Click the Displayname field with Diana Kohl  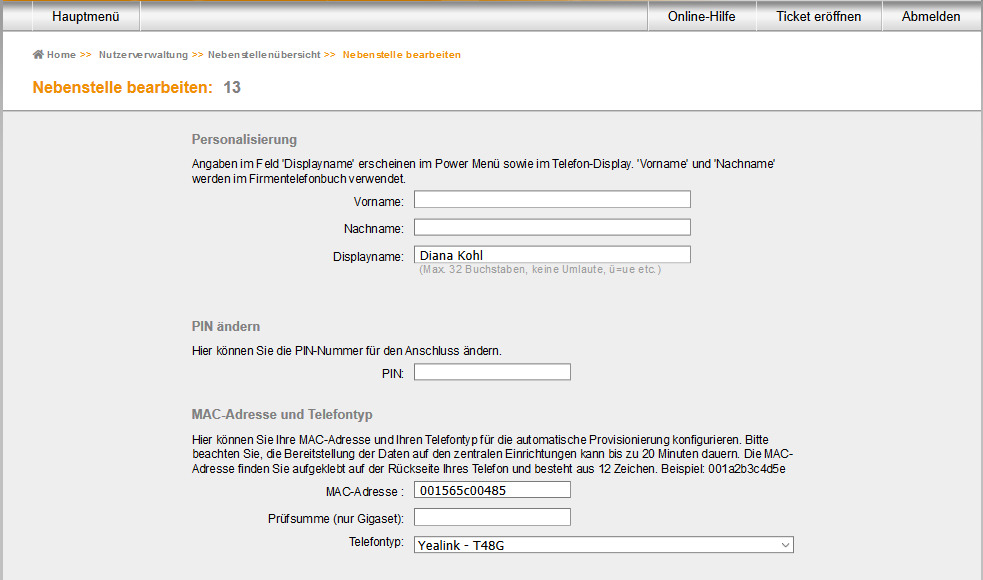pyautogui.click(x=552, y=255)
